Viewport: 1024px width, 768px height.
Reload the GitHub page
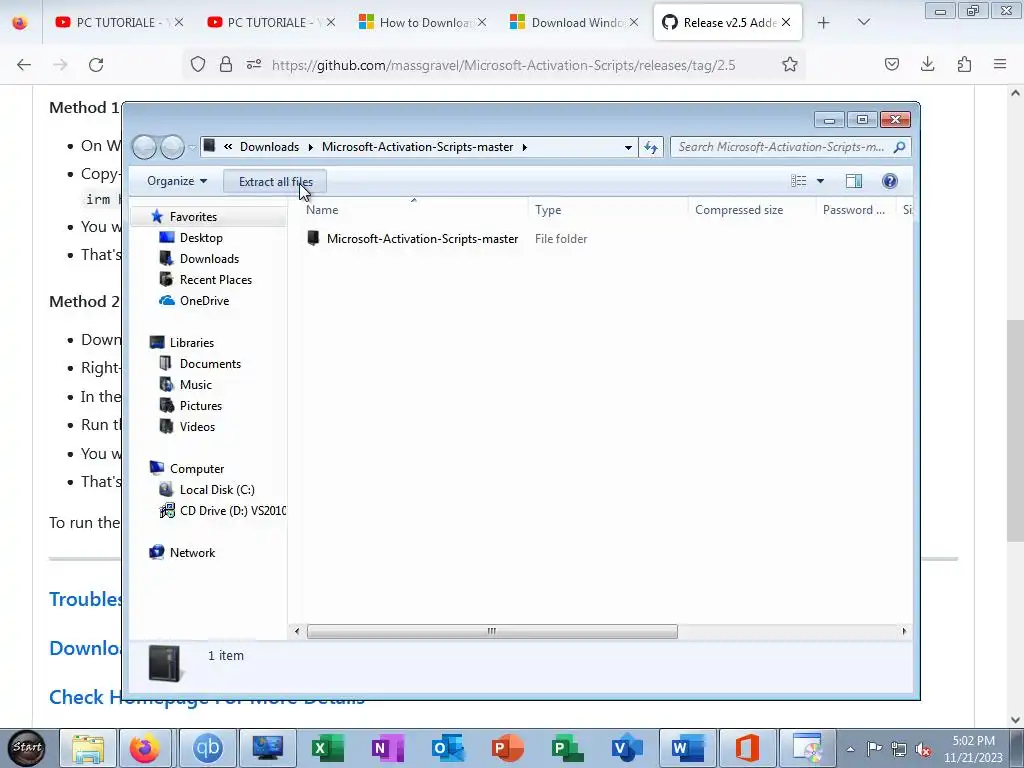[x=96, y=65]
